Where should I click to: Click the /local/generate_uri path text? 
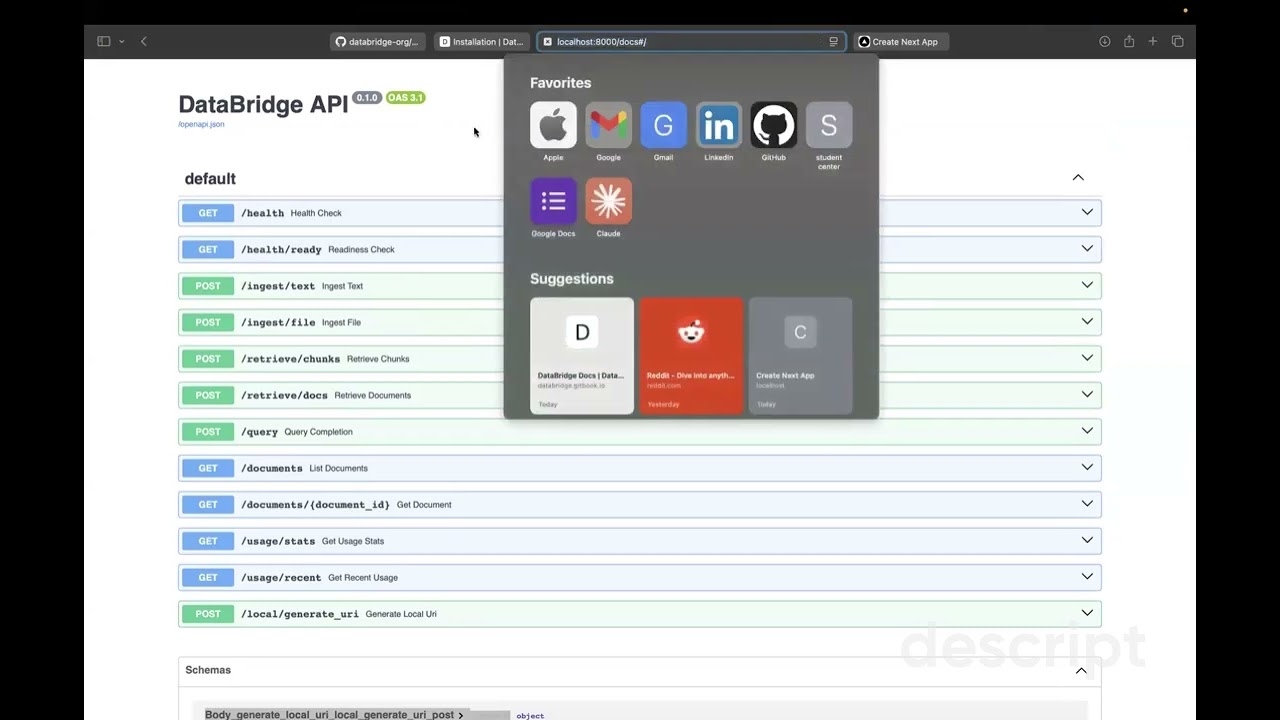[x=300, y=614]
